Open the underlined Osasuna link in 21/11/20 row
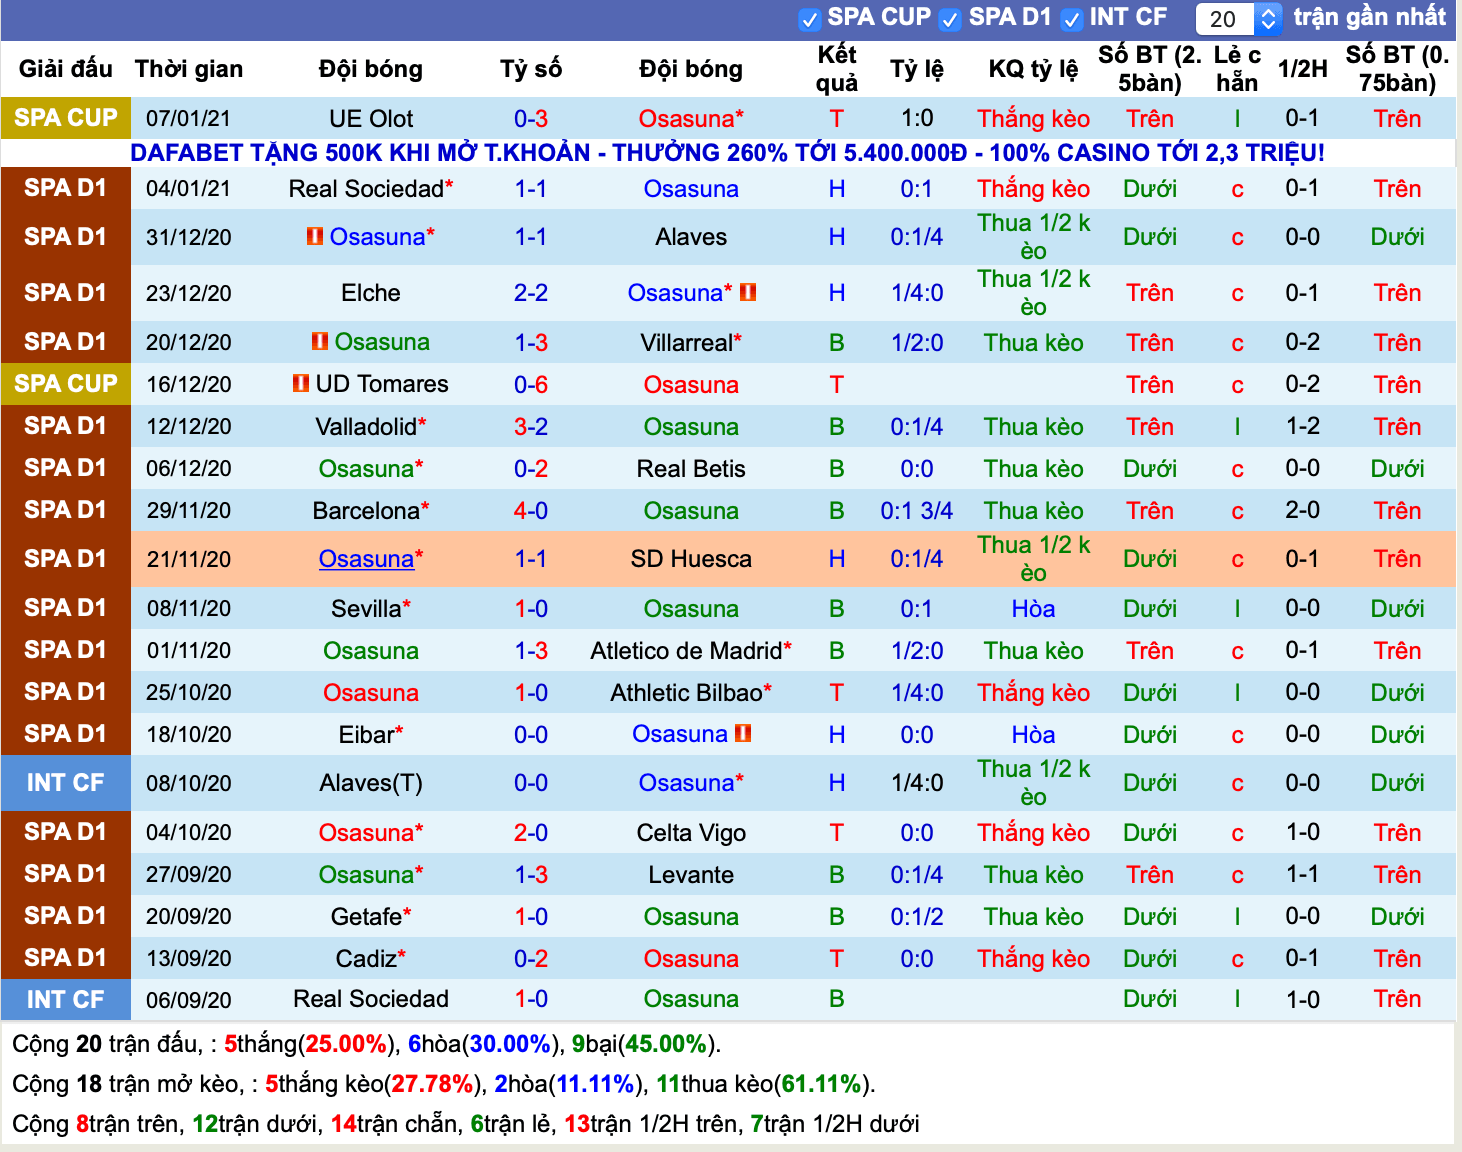Screen dimensions: 1462x1152 click(x=366, y=559)
